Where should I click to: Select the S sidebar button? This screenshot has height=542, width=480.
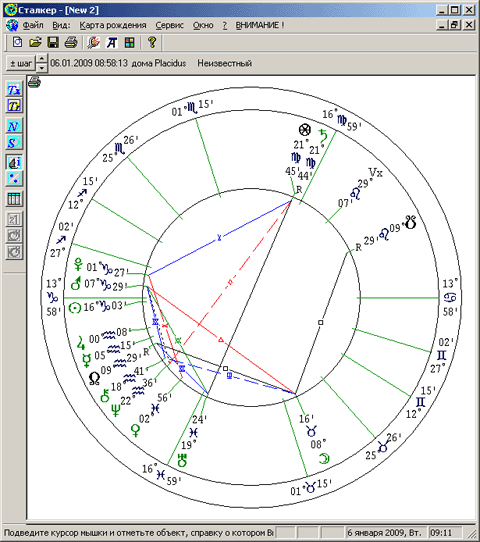point(14,142)
